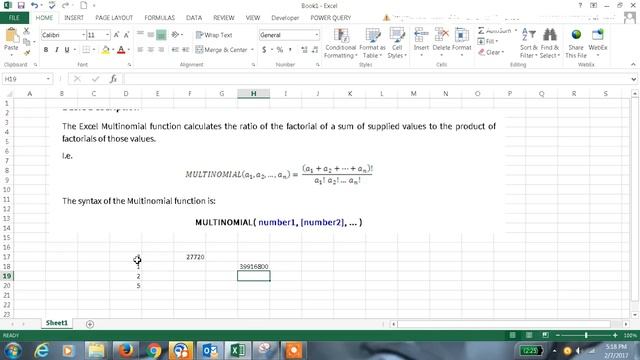The image size is (640, 360).
Task: Expand Merge & Center dropdown arrow
Action: point(252,50)
